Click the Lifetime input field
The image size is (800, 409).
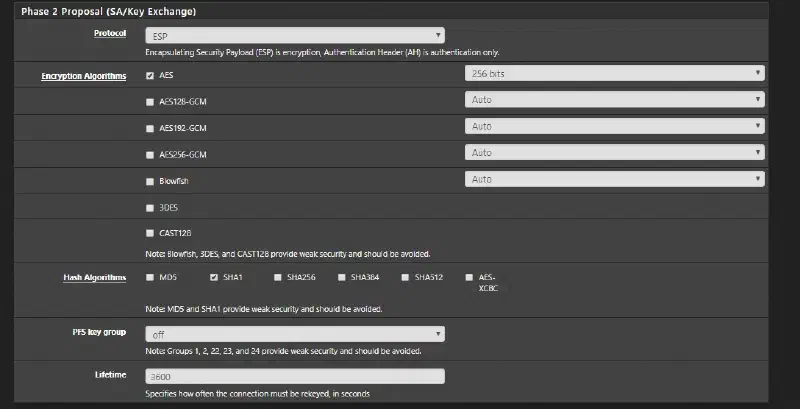(295, 377)
